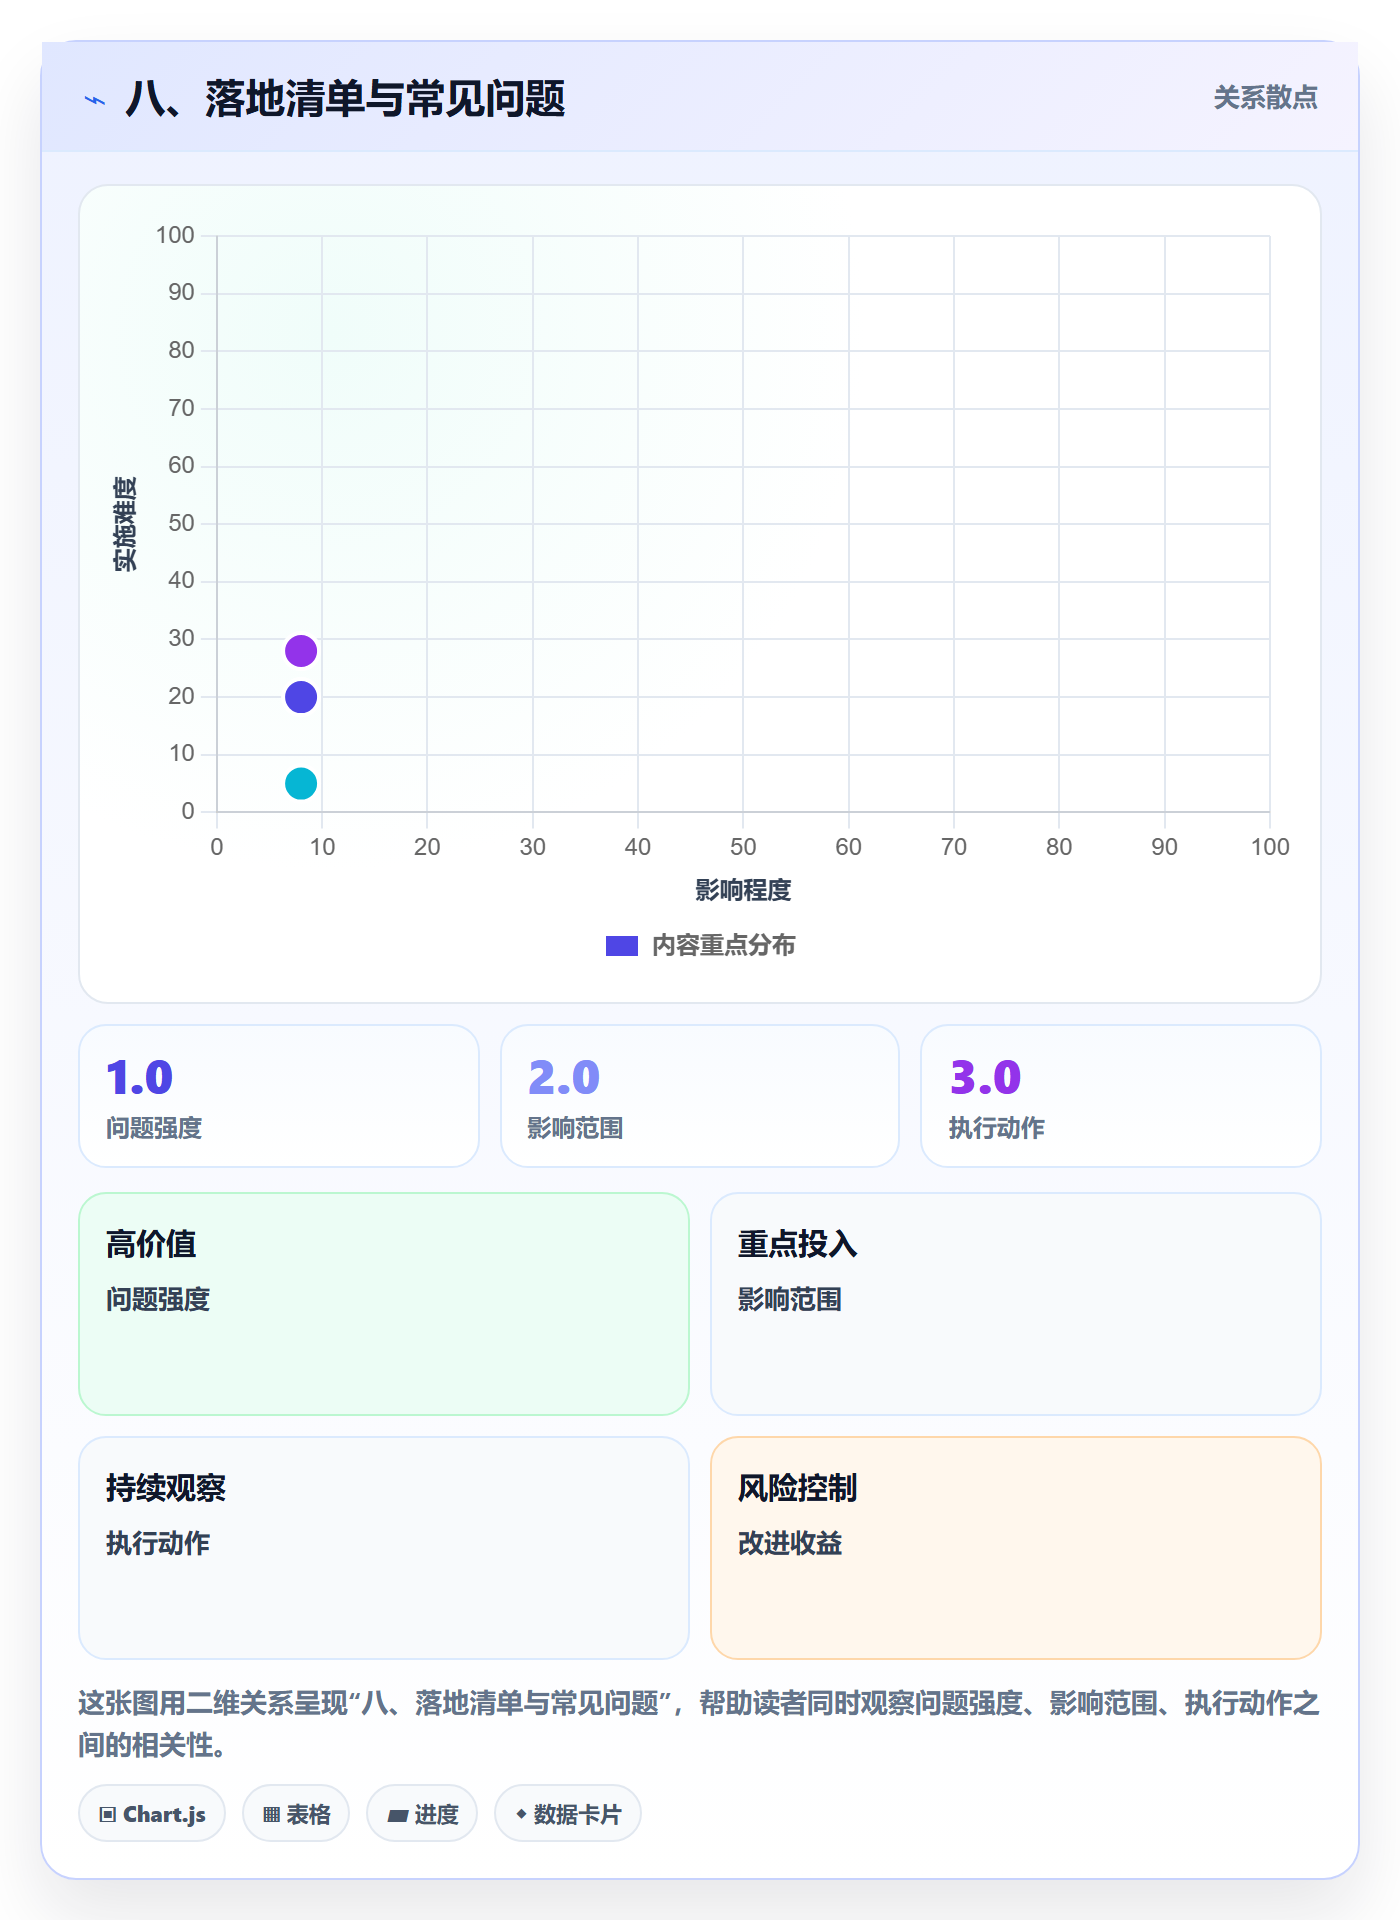Open the 重点投入 quadrant card

(x=1016, y=1304)
